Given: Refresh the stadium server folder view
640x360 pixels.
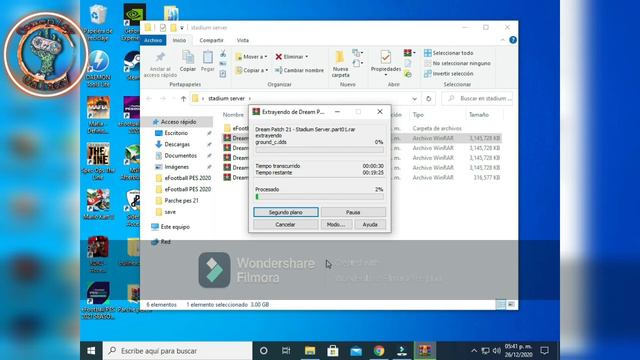Looking at the screenshot, I should point(428,99).
